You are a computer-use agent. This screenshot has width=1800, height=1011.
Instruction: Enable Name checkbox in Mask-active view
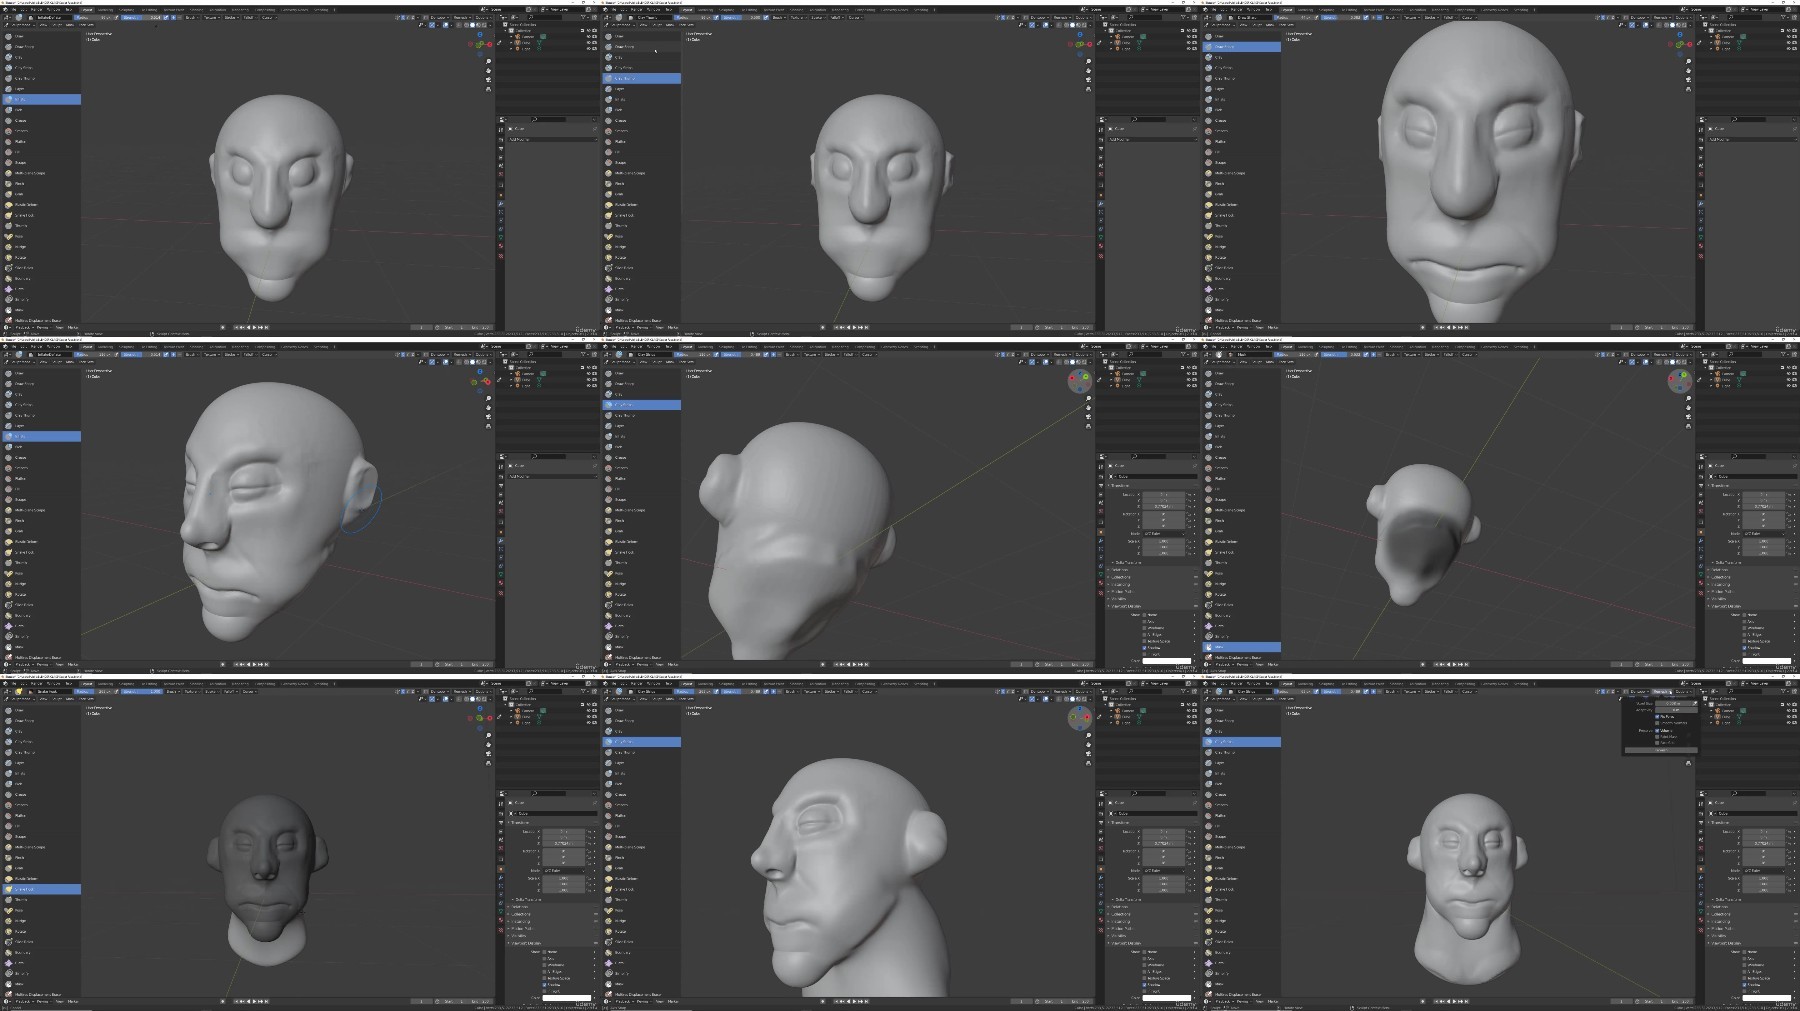pos(1744,615)
